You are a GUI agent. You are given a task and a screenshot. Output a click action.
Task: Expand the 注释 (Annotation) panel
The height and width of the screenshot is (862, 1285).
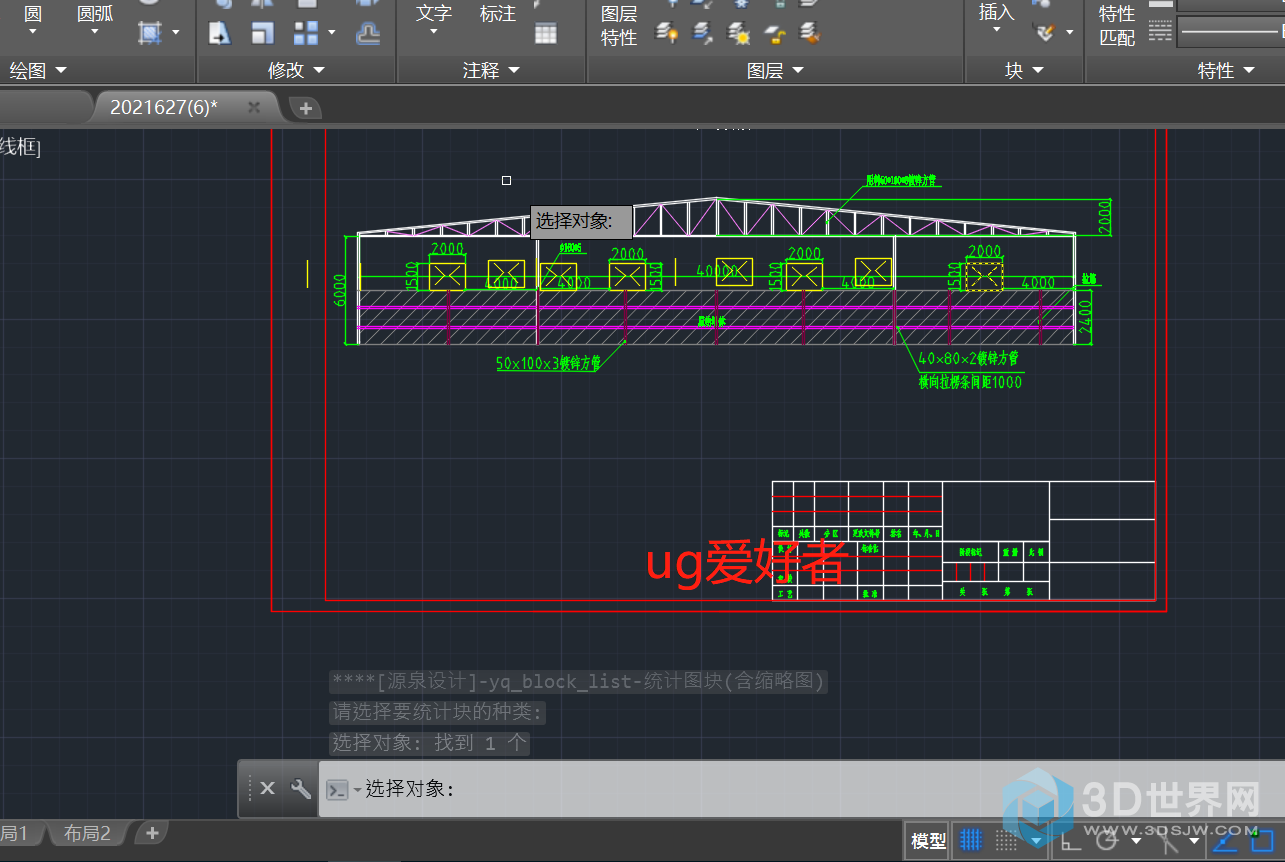click(491, 70)
